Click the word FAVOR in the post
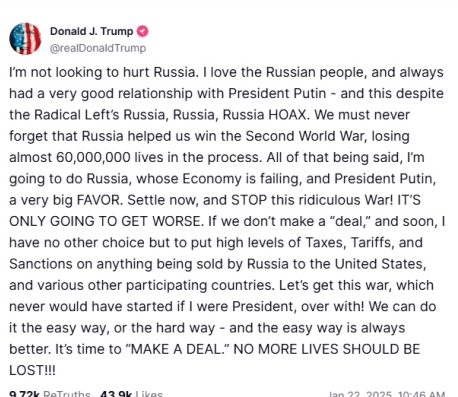Viewport: 458px width, 397px height. pos(100,200)
